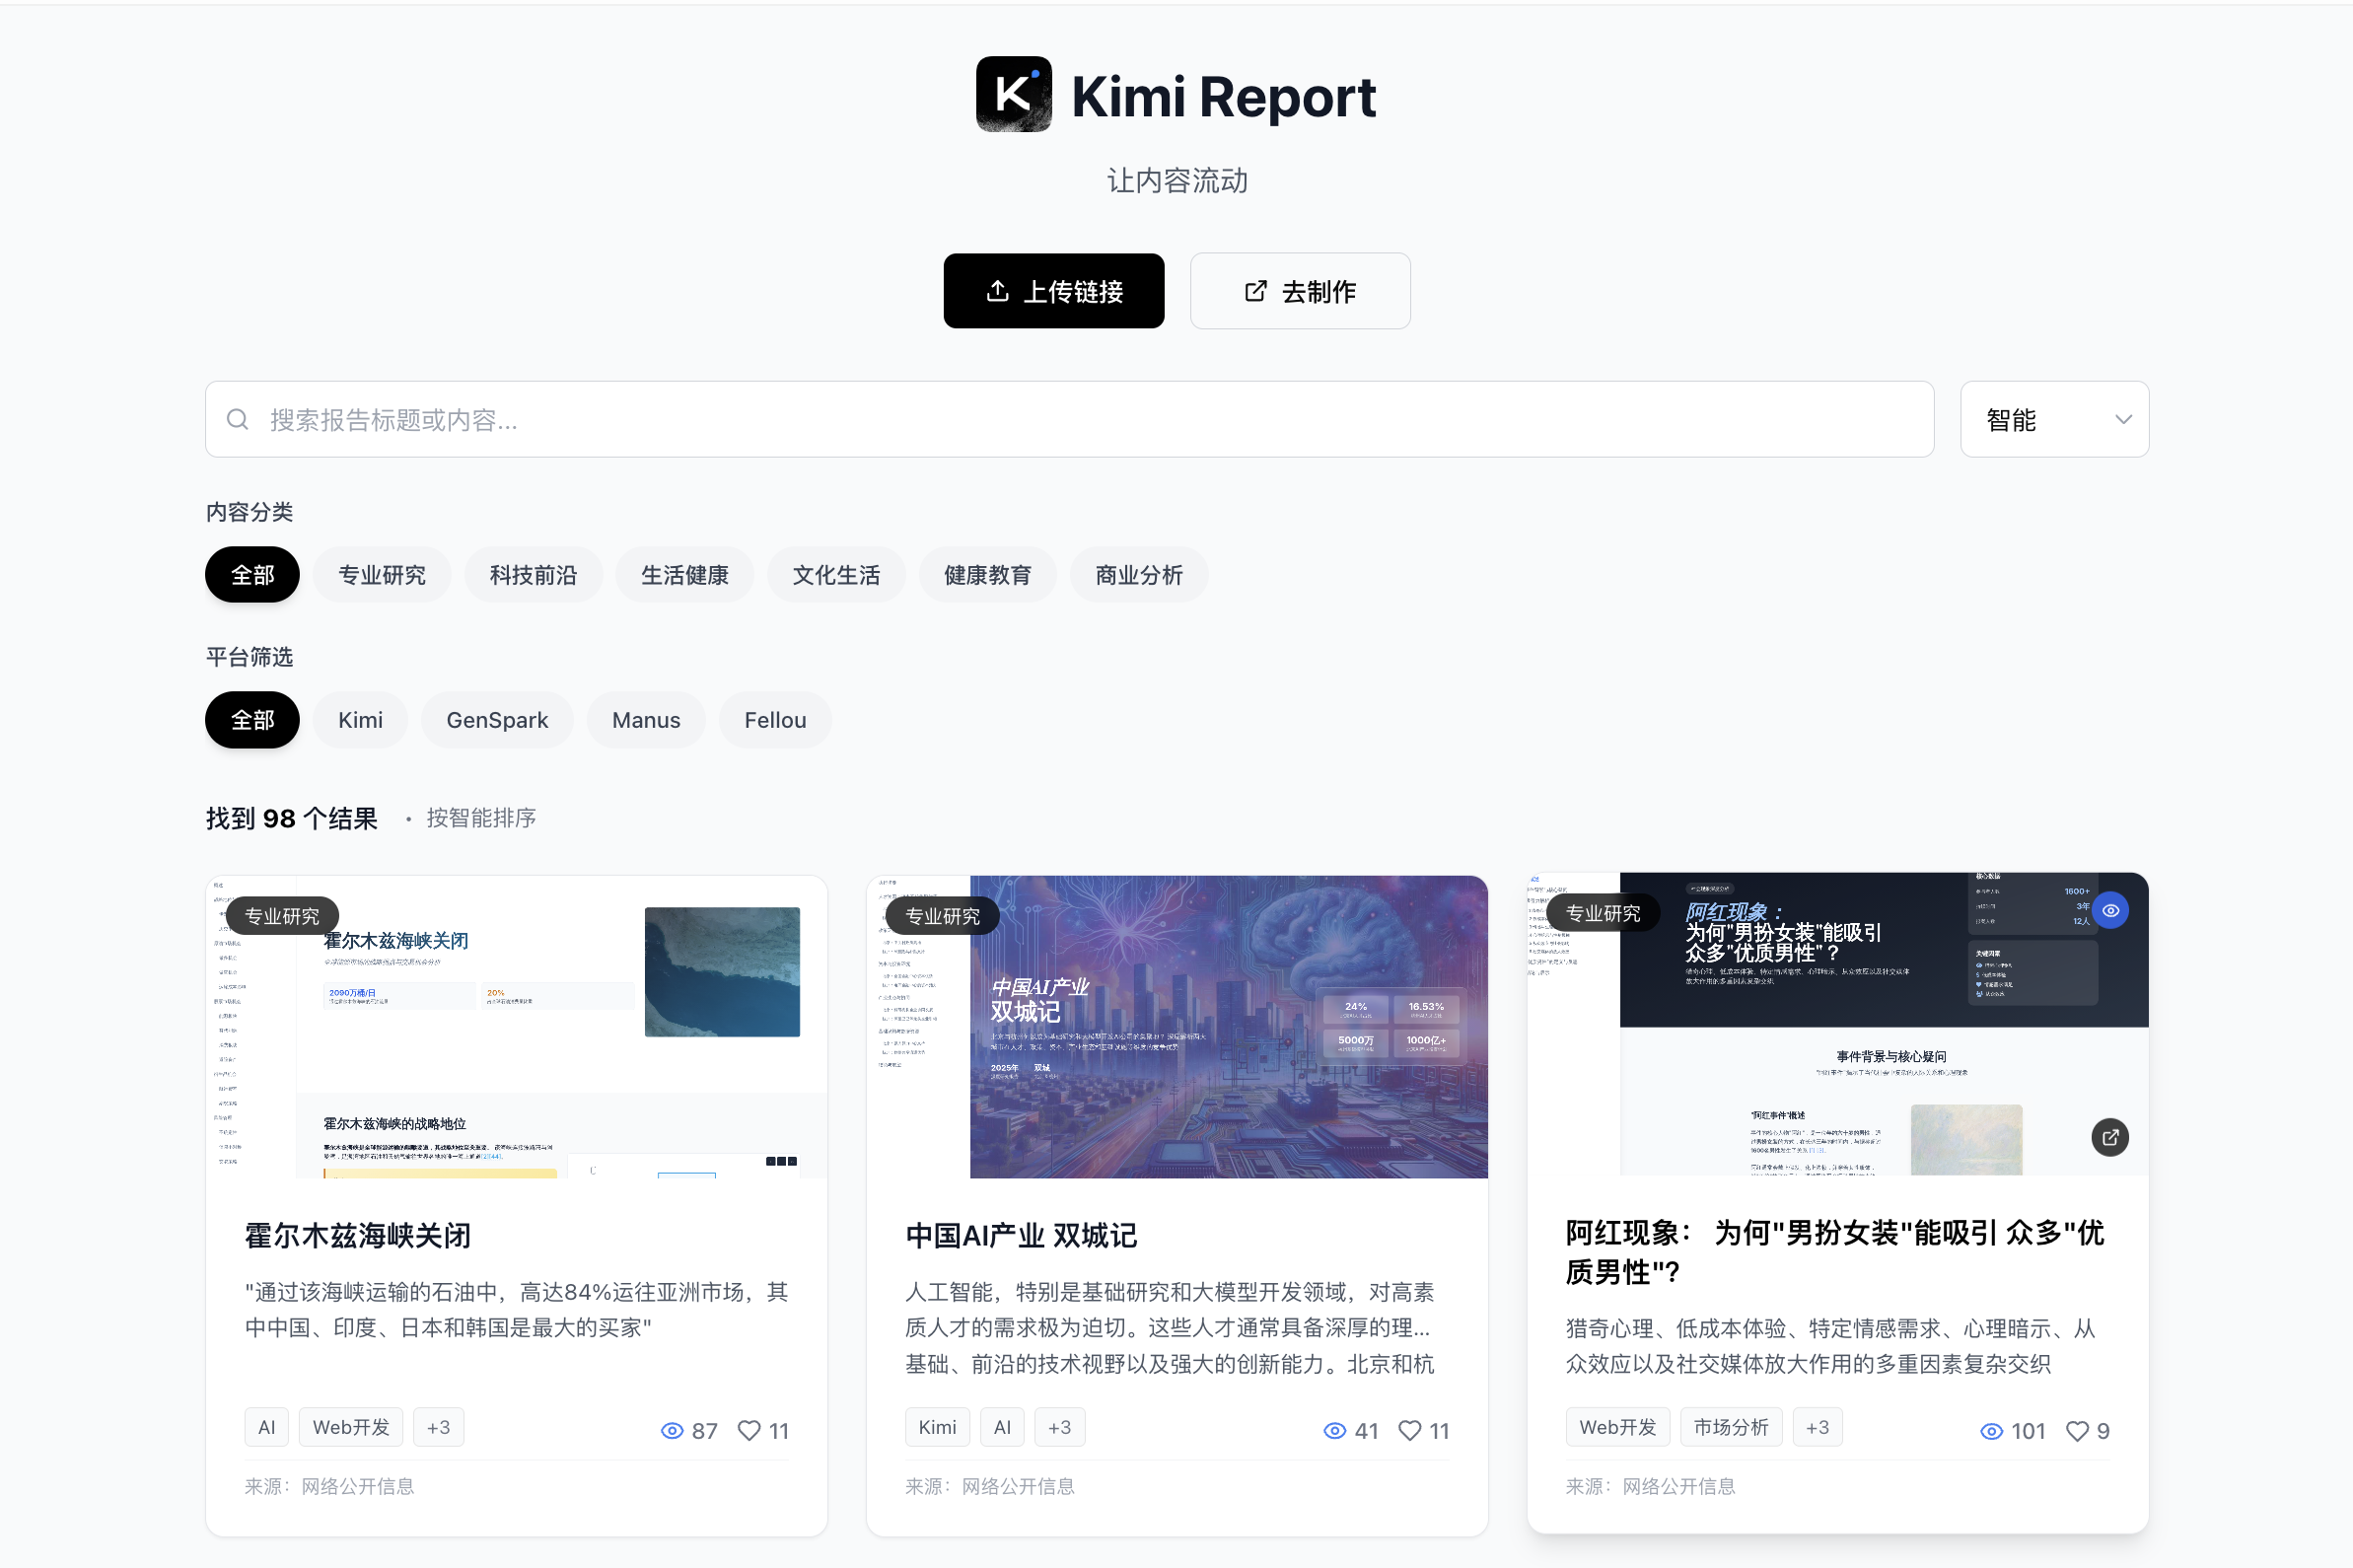This screenshot has height=1568, width=2353.
Task: Click AI tag on 中国AI产业 card
Action: [1002, 1427]
